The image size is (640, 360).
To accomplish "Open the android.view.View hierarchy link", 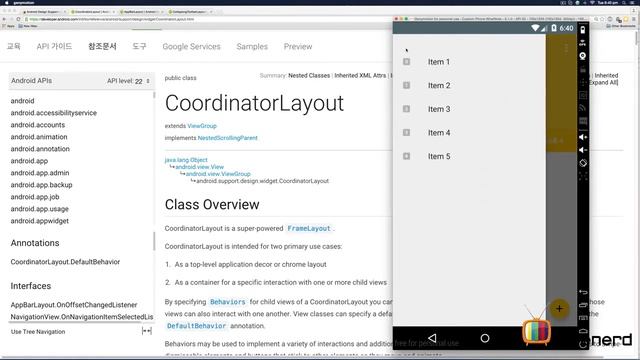I will pyautogui.click(x=200, y=167).
